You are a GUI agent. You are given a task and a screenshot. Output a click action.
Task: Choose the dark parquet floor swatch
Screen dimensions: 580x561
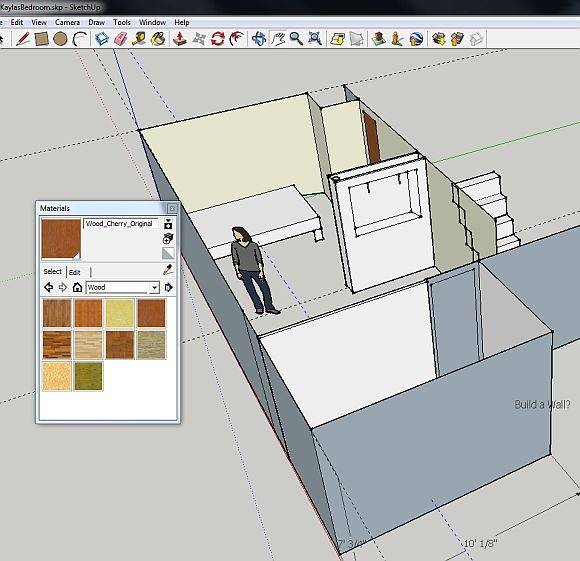click(57, 345)
